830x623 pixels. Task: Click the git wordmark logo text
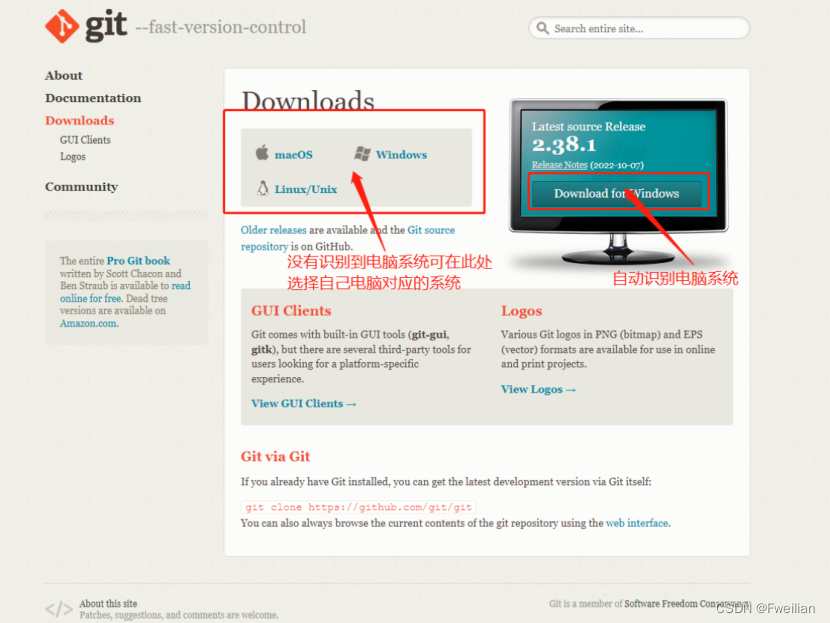(x=106, y=25)
